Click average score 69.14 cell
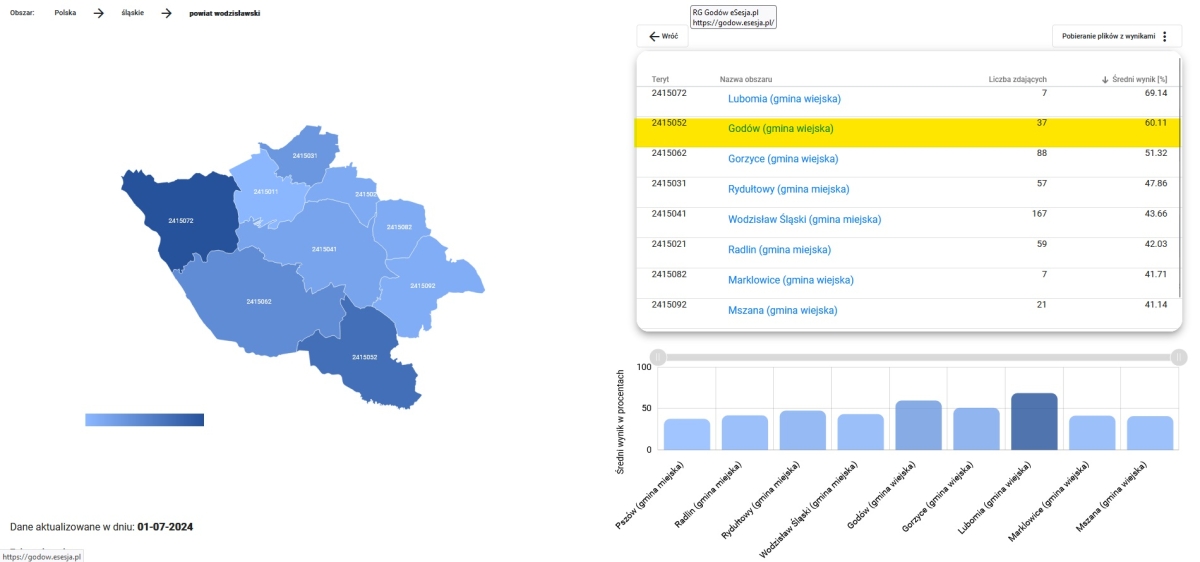Viewport: 1200px width, 562px height. tap(1156, 93)
